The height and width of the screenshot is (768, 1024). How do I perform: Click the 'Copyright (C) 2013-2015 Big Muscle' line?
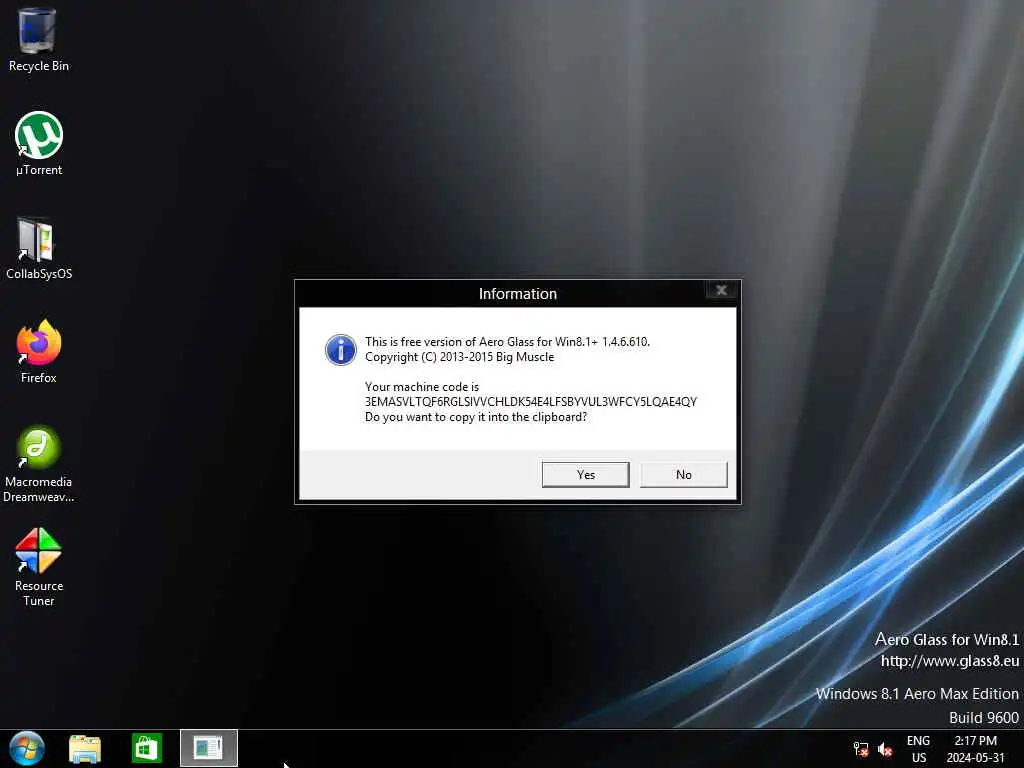click(x=459, y=357)
